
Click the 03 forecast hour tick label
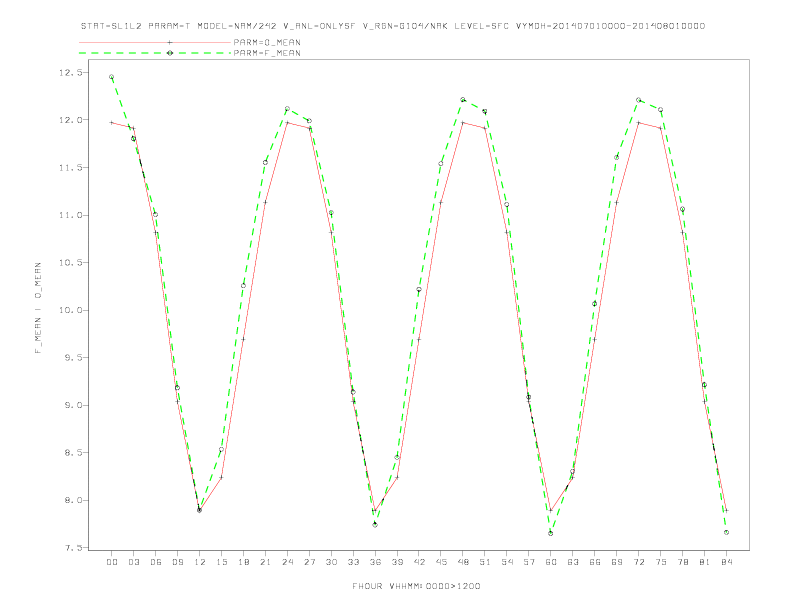tap(133, 562)
